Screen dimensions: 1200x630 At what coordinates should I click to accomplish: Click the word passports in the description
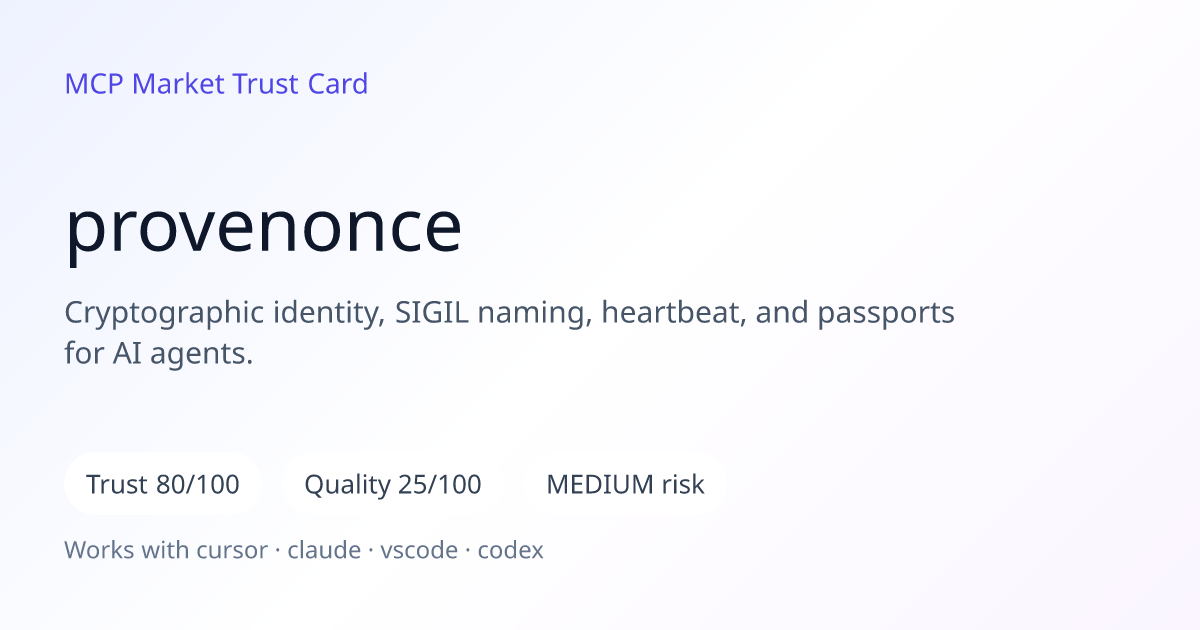pos(886,315)
